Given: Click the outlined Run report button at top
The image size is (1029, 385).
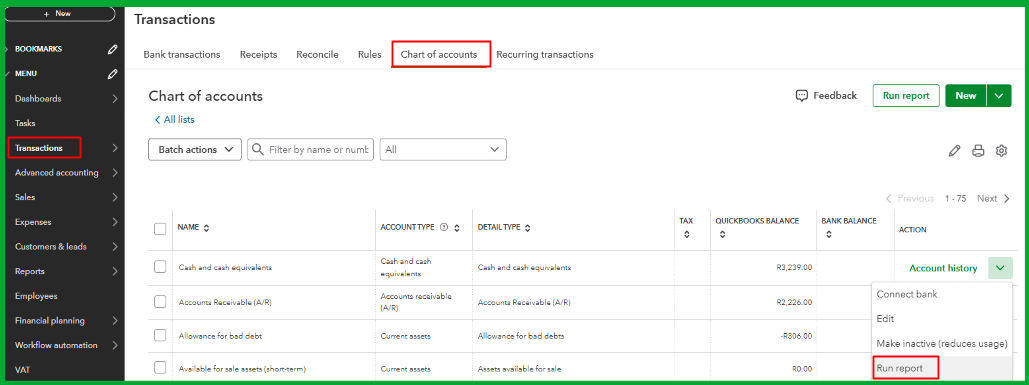Looking at the screenshot, I should (906, 96).
